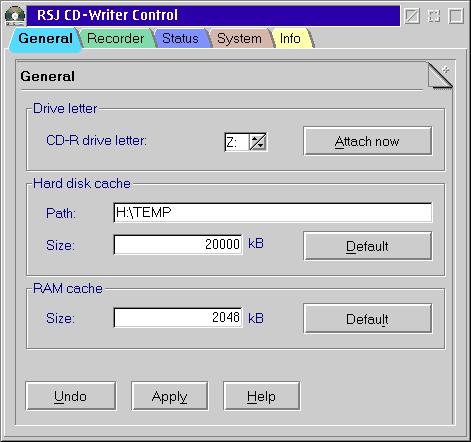Switch to the Status tab
The height and width of the screenshot is (442, 471).
[x=180, y=39]
